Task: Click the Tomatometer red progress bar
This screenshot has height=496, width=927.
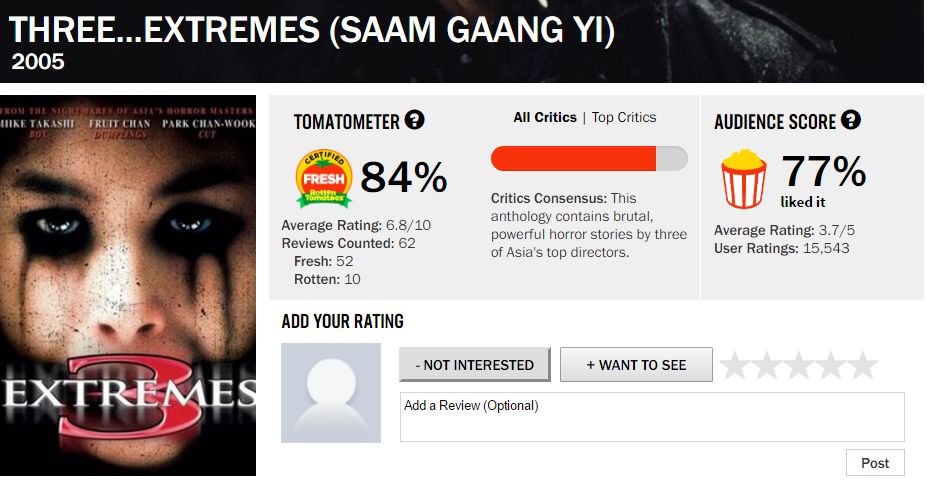Action: coord(589,158)
